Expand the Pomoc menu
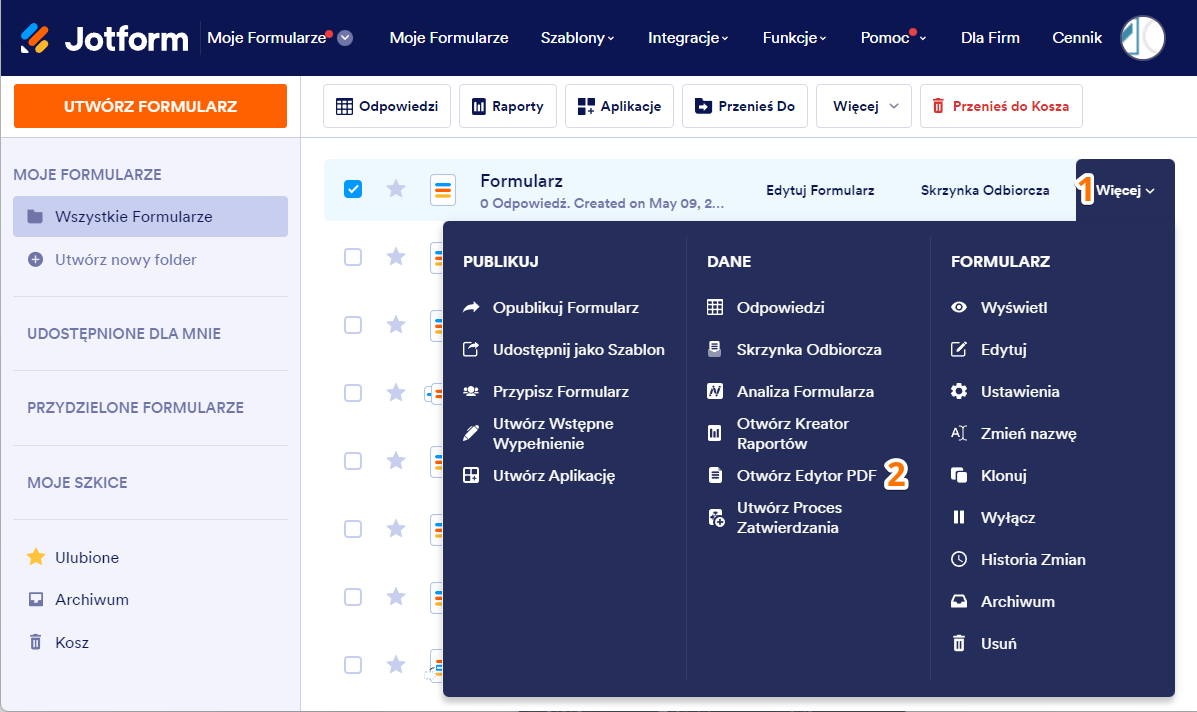The height and width of the screenshot is (712, 1197). tap(893, 37)
